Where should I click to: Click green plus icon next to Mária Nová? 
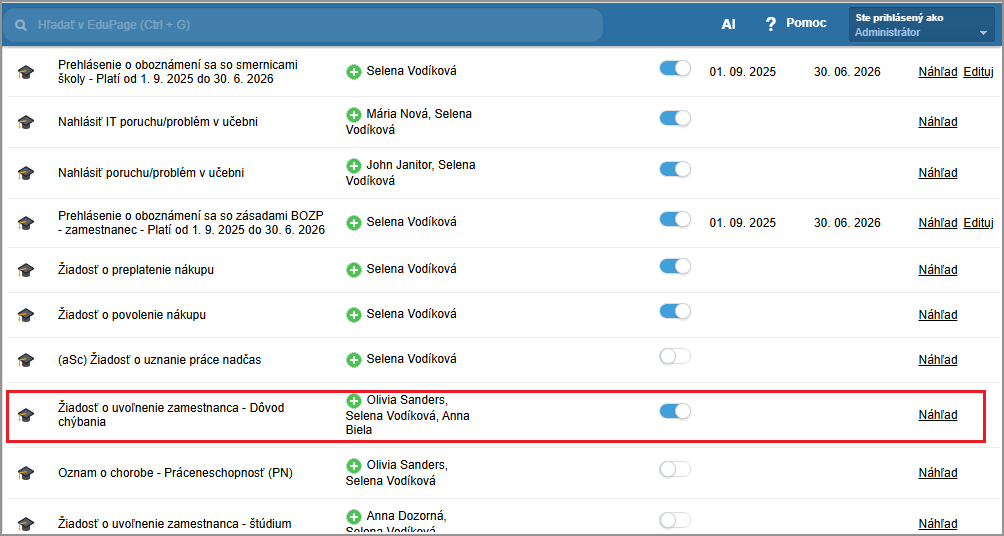coord(354,115)
